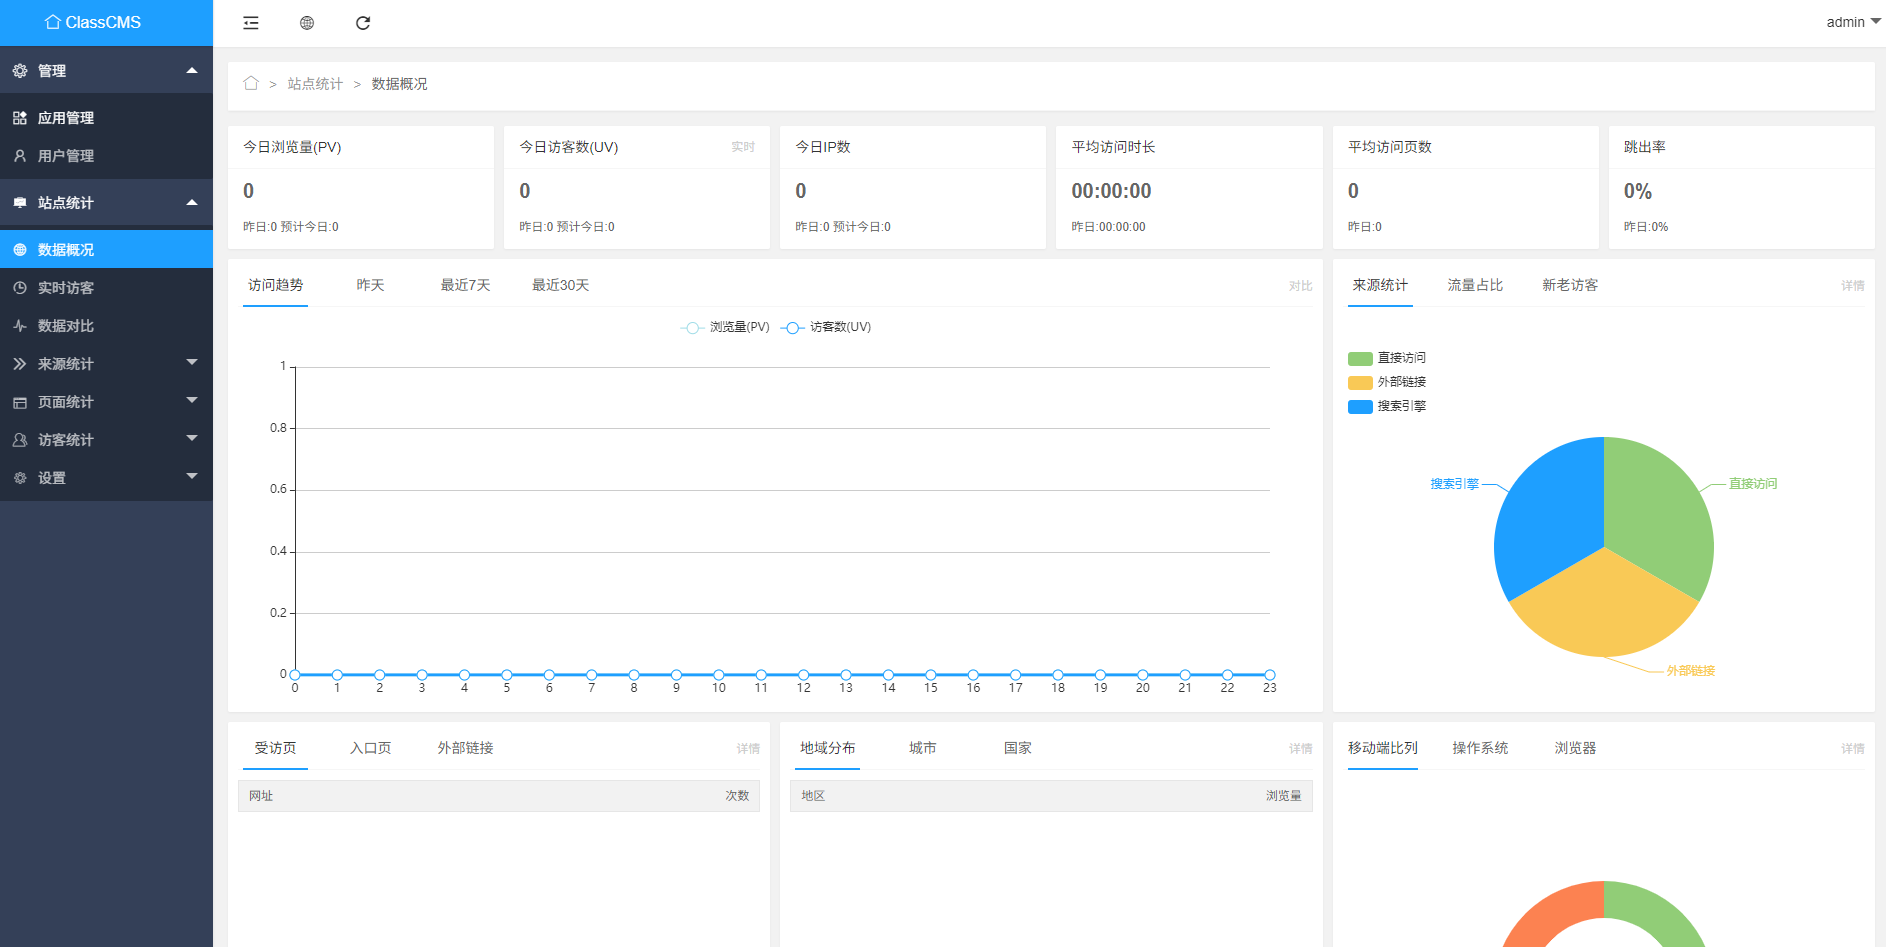1886x947 pixels.
Task: Switch to the 流量占比 tab
Action: coord(1475,285)
